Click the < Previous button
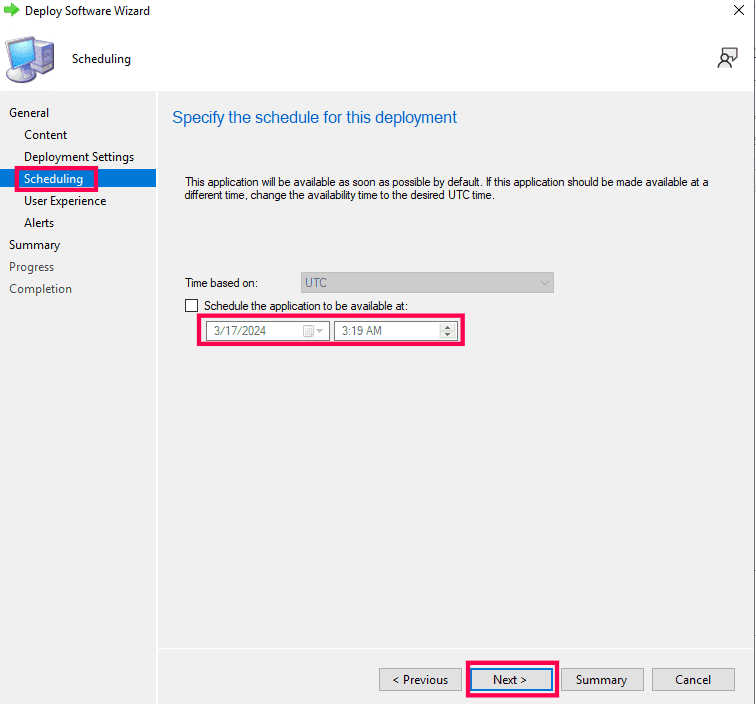This screenshot has width=756, height=704. point(420,679)
